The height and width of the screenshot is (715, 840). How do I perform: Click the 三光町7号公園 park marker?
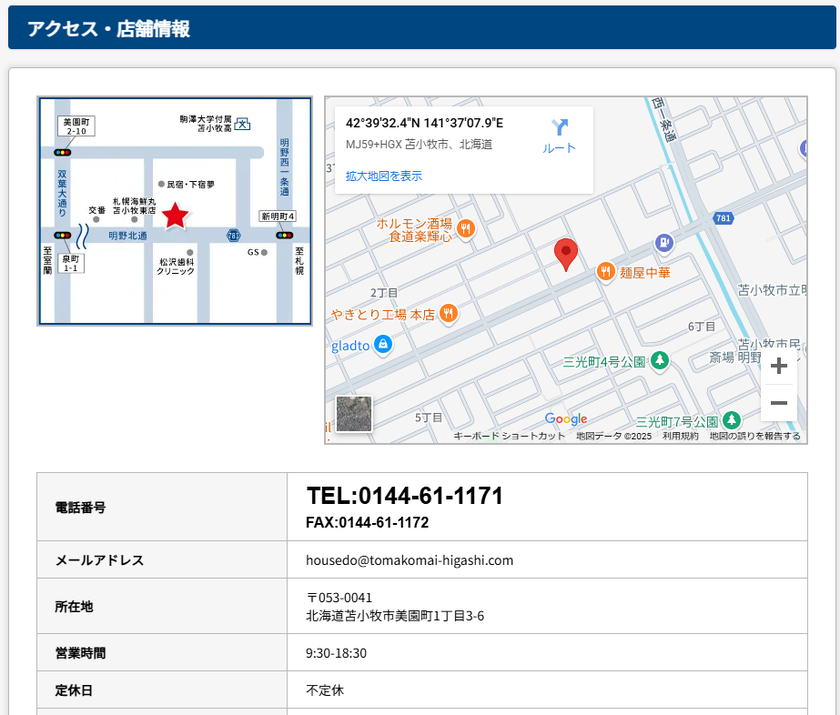click(x=732, y=420)
